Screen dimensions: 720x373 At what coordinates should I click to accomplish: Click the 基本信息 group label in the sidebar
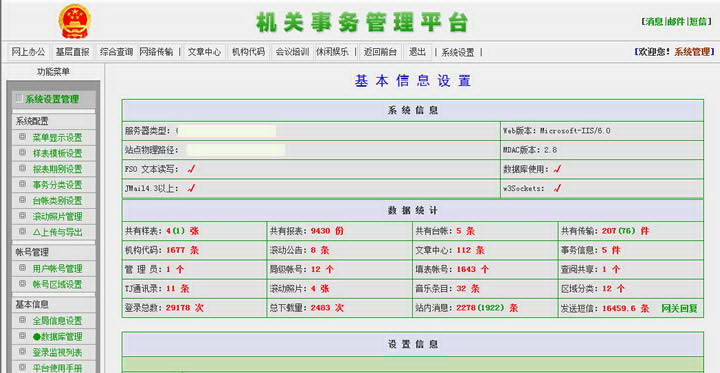tap(32, 305)
